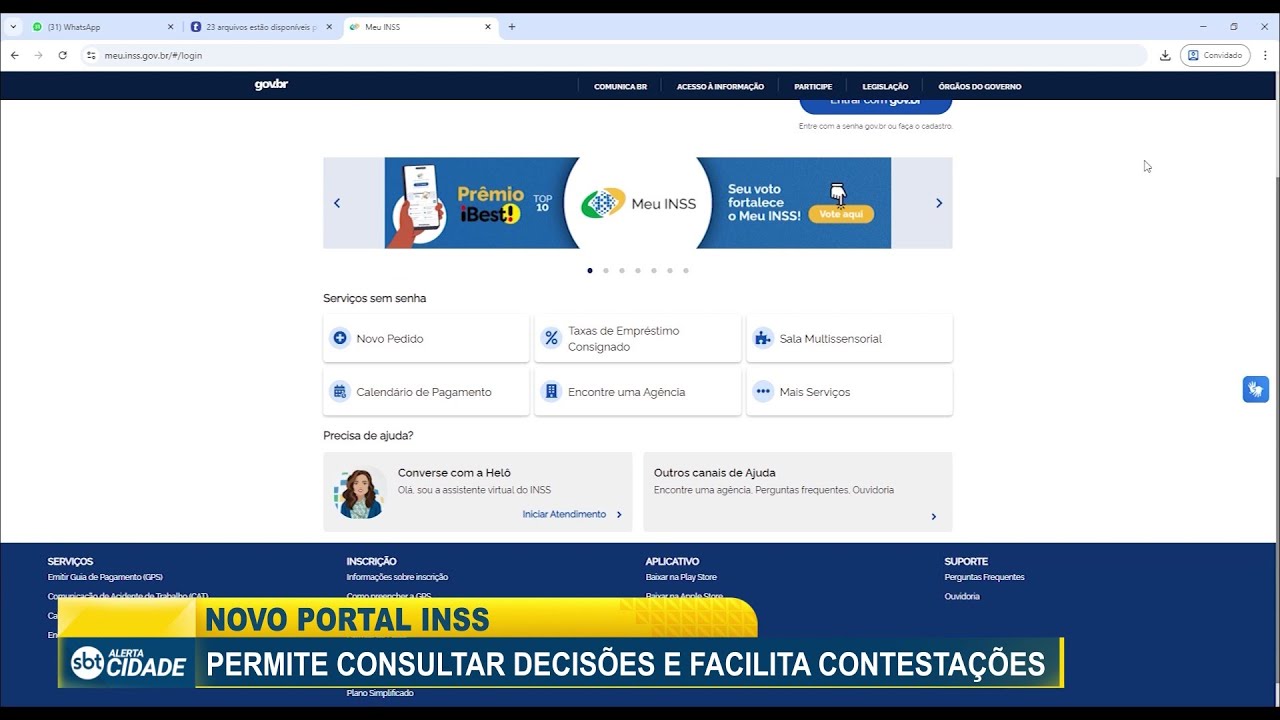Open Taxas de Empréstimo Consignado card
The height and width of the screenshot is (720, 1280).
638,338
